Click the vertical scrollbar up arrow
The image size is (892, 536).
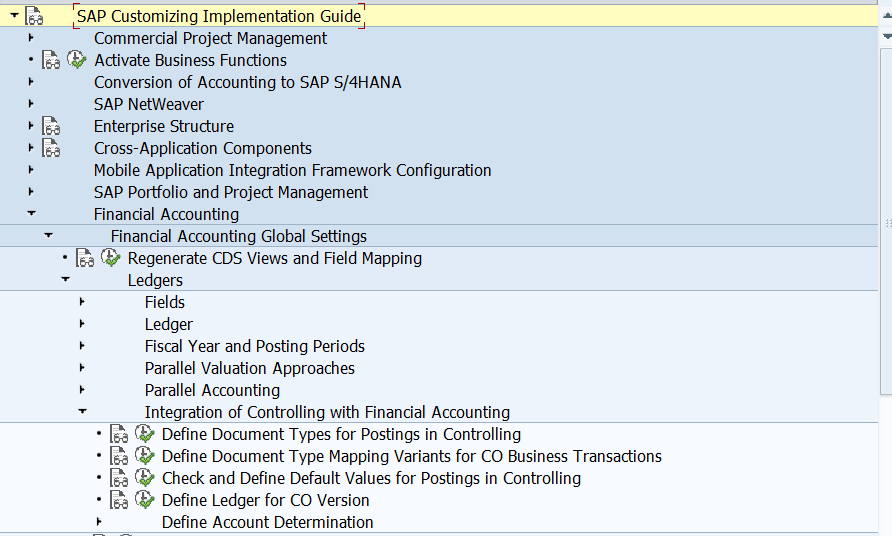(x=886, y=17)
